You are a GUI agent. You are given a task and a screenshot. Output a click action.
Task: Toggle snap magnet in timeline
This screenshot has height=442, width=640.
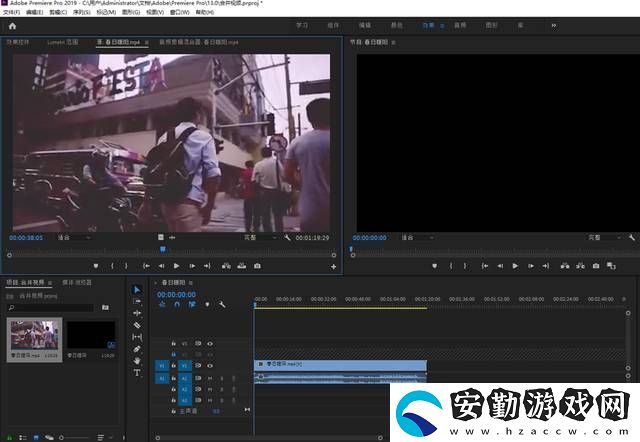pyautogui.click(x=177, y=304)
